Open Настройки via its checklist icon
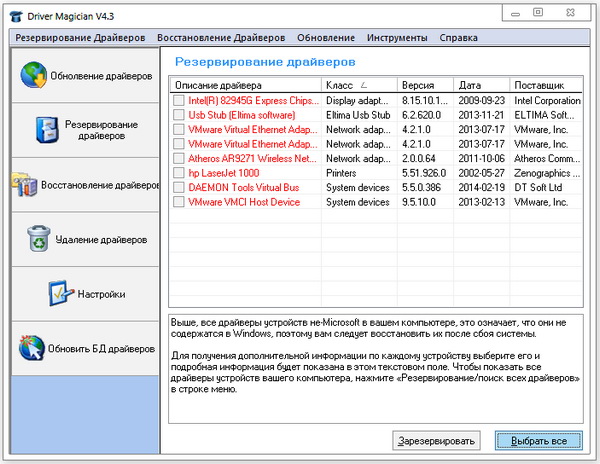The image size is (600, 464). [60, 294]
